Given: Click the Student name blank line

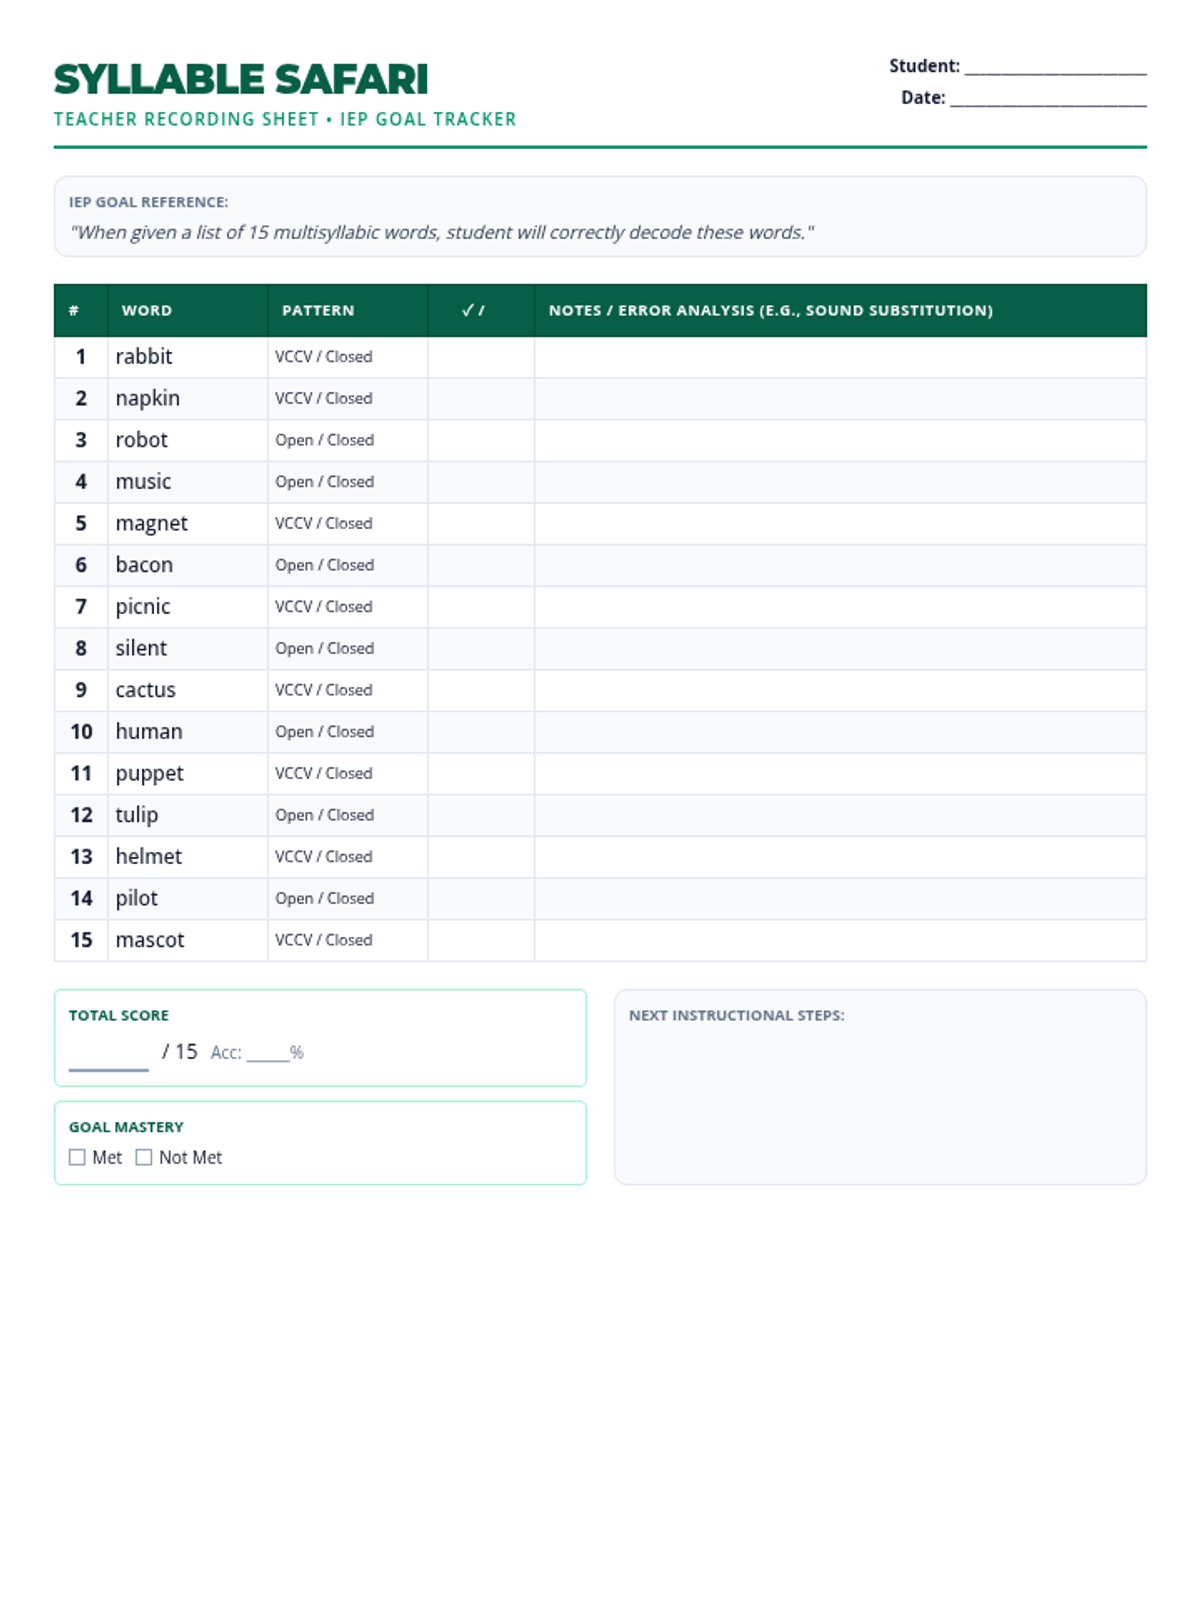Looking at the screenshot, I should (1055, 67).
